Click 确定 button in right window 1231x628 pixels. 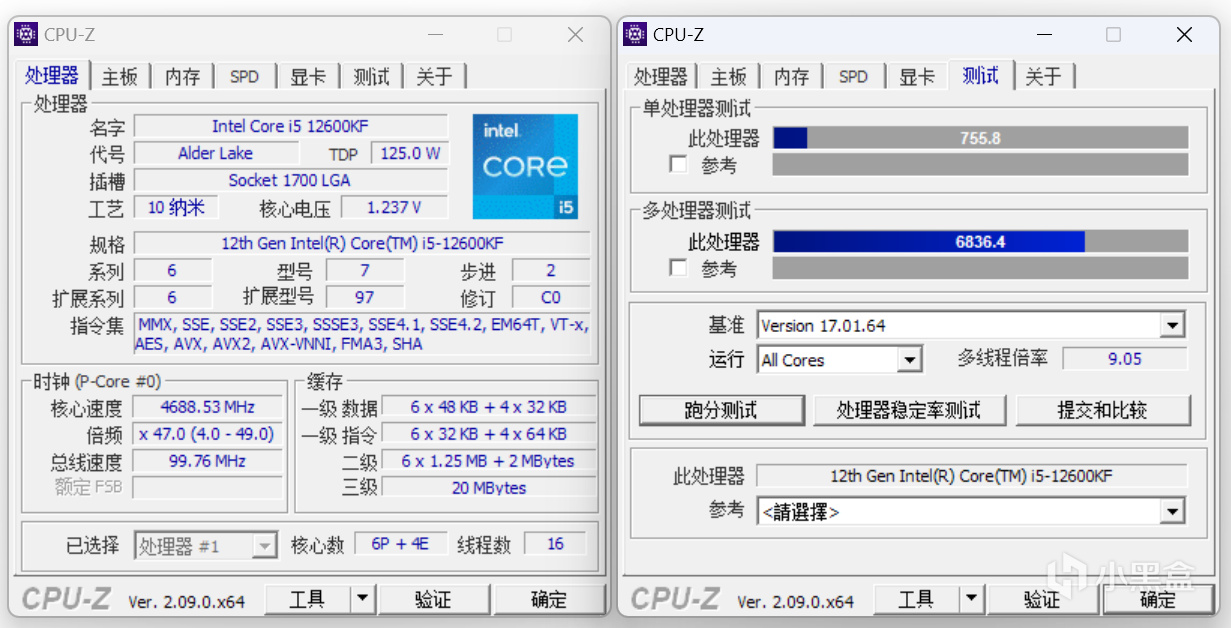pos(1157,599)
